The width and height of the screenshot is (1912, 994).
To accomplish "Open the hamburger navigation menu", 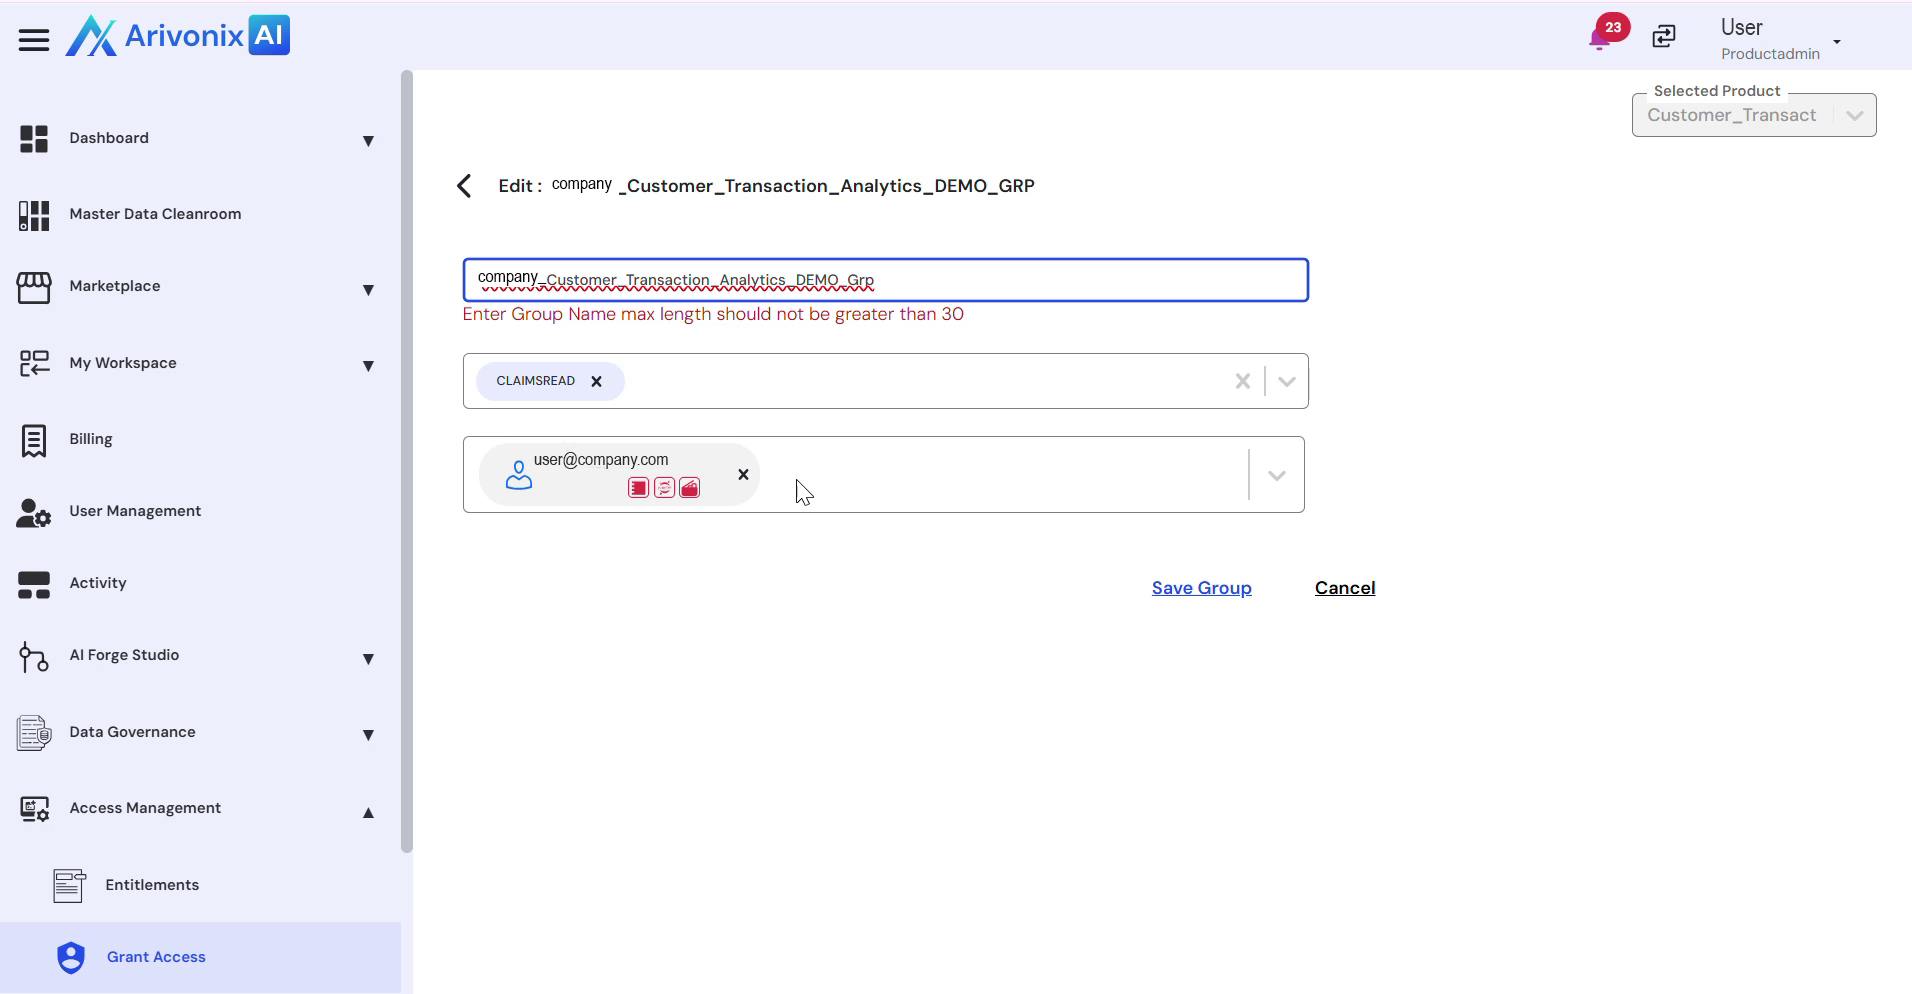I will pyautogui.click(x=34, y=40).
